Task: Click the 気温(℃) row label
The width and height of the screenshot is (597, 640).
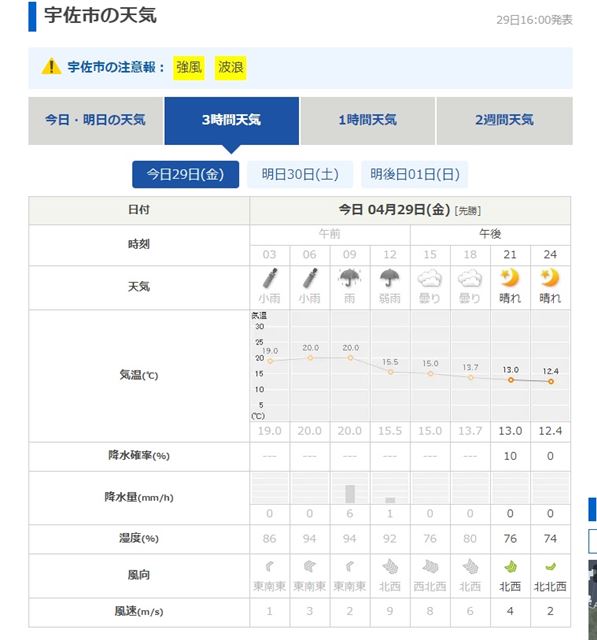Action: [139, 375]
